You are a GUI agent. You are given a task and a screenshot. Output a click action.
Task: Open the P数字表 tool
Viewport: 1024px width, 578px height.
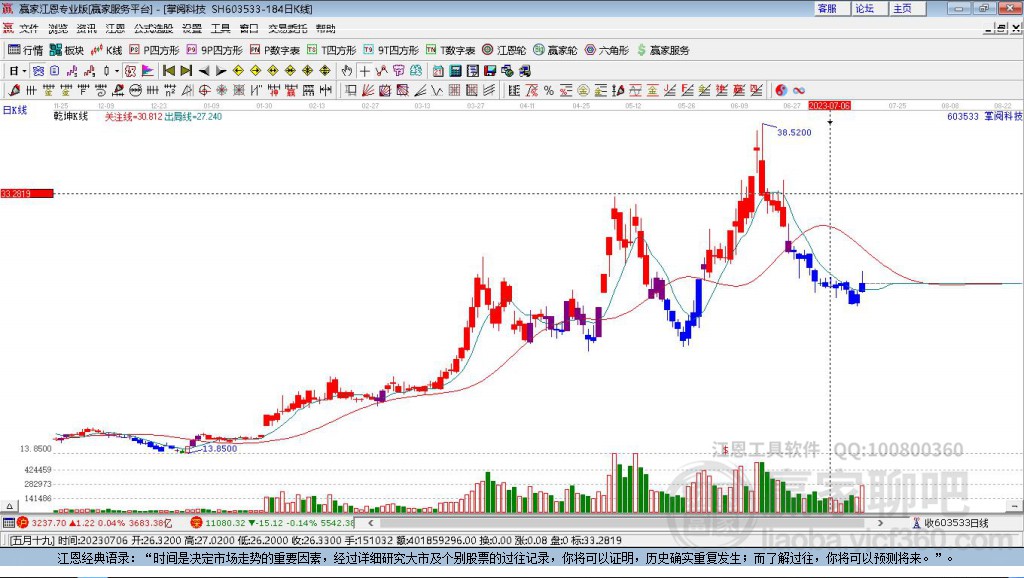coord(274,50)
